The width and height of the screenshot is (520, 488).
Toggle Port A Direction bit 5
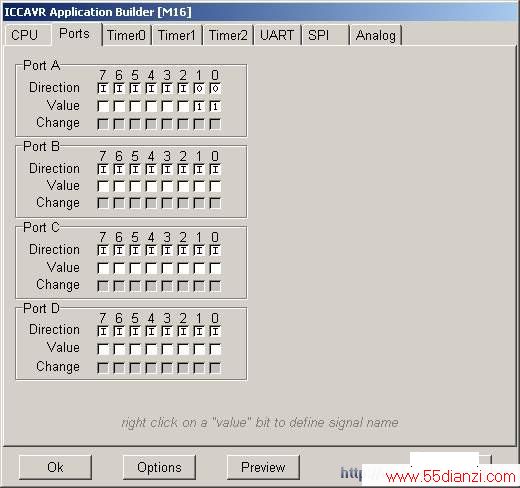point(135,89)
